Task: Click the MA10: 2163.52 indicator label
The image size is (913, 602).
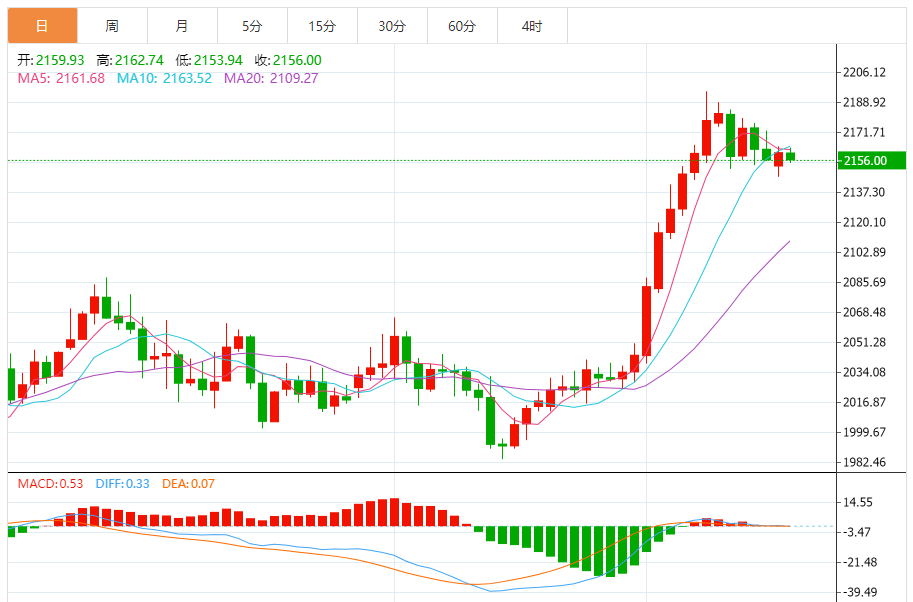Action: coord(164,78)
